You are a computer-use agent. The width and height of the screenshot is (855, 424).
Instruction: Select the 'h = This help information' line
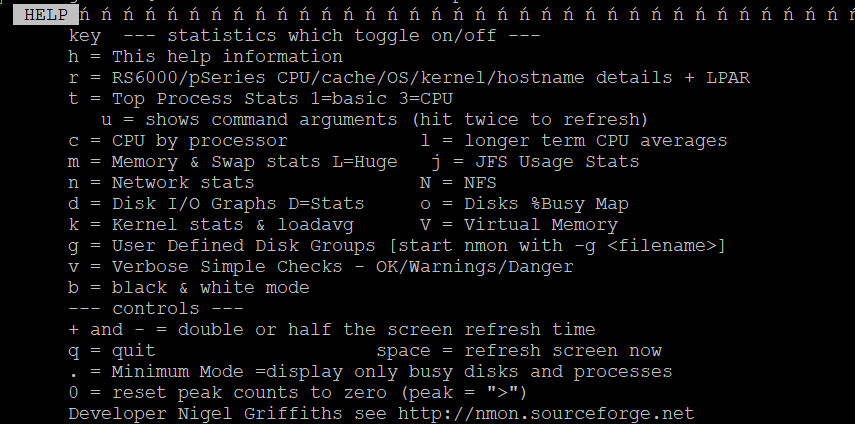click(x=206, y=57)
